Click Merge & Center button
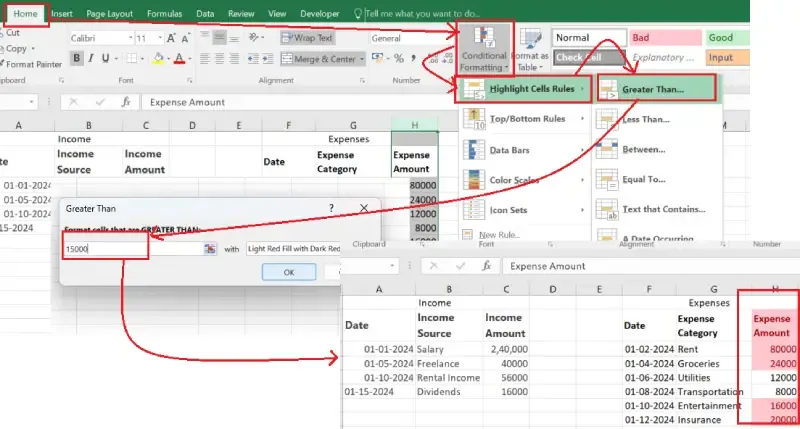800x429 pixels. (318, 59)
